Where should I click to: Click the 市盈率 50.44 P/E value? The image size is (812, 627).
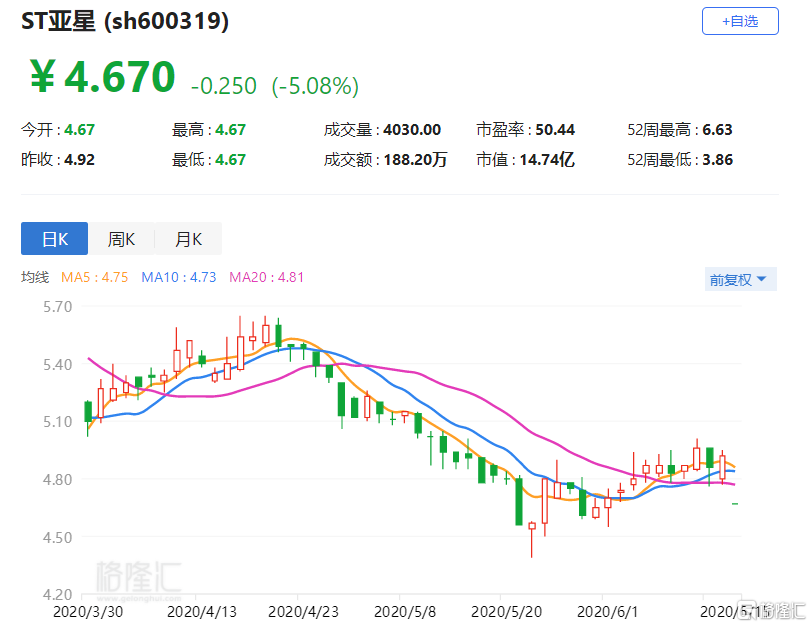[525, 129]
